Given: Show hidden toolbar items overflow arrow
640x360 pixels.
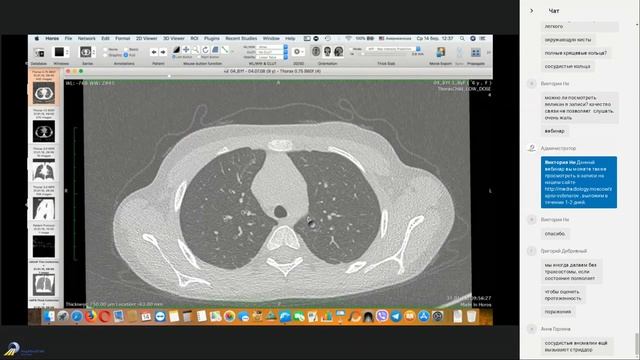Looking at the screenshot, I should (489, 52).
